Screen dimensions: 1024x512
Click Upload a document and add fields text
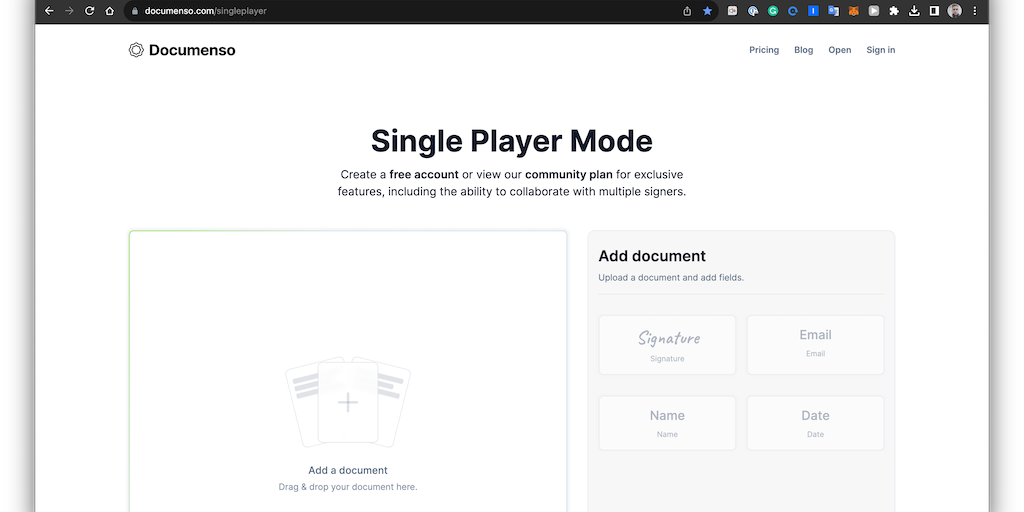(671, 278)
